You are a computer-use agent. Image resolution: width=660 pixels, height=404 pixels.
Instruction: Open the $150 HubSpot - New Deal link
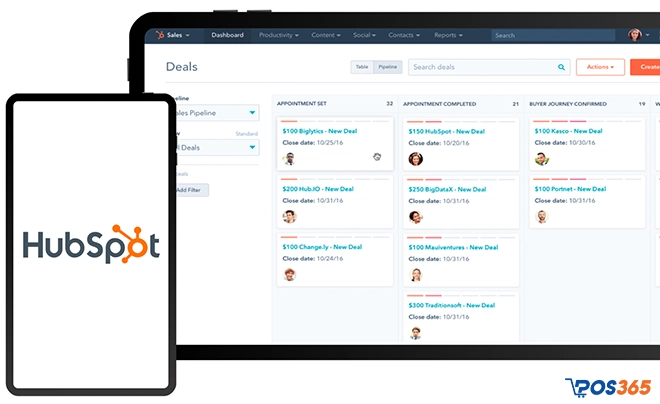pos(447,131)
